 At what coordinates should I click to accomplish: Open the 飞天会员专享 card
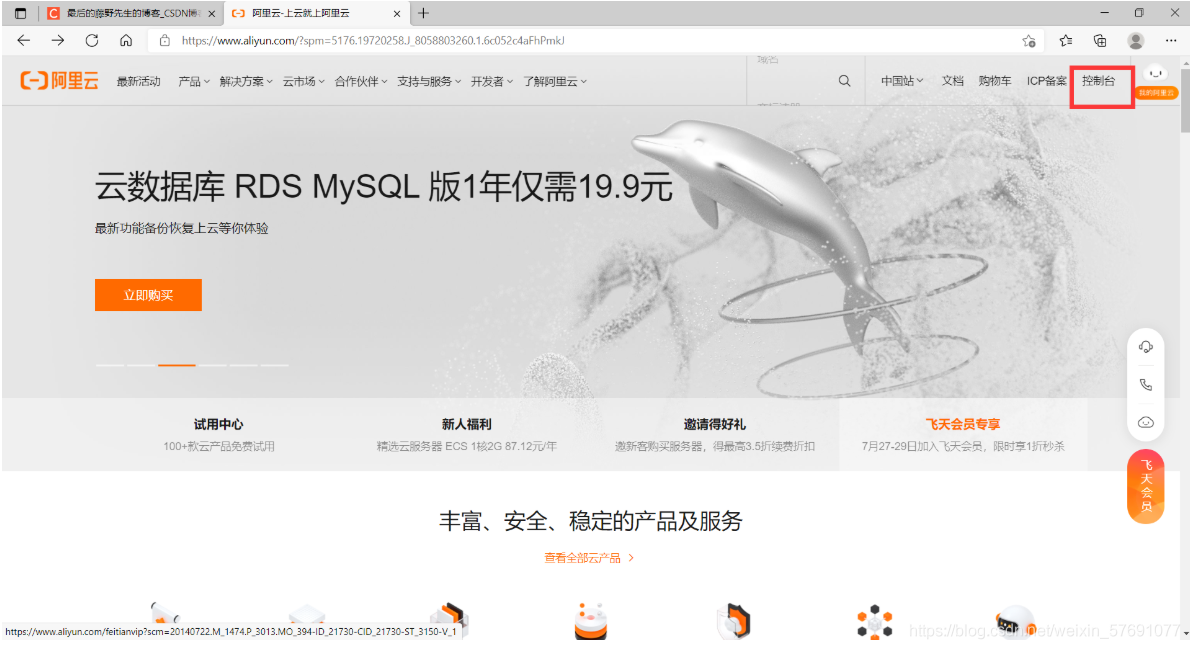coord(962,434)
